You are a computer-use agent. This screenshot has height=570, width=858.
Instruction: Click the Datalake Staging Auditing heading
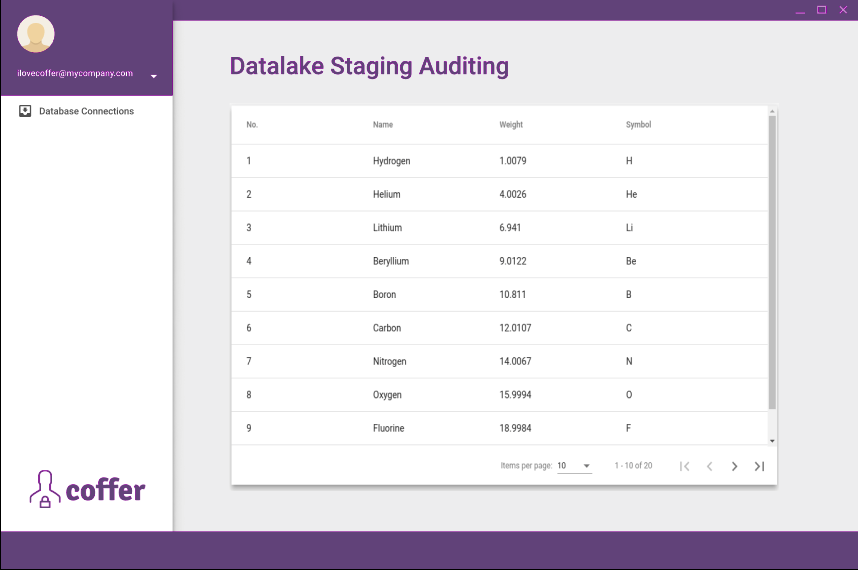coord(369,66)
